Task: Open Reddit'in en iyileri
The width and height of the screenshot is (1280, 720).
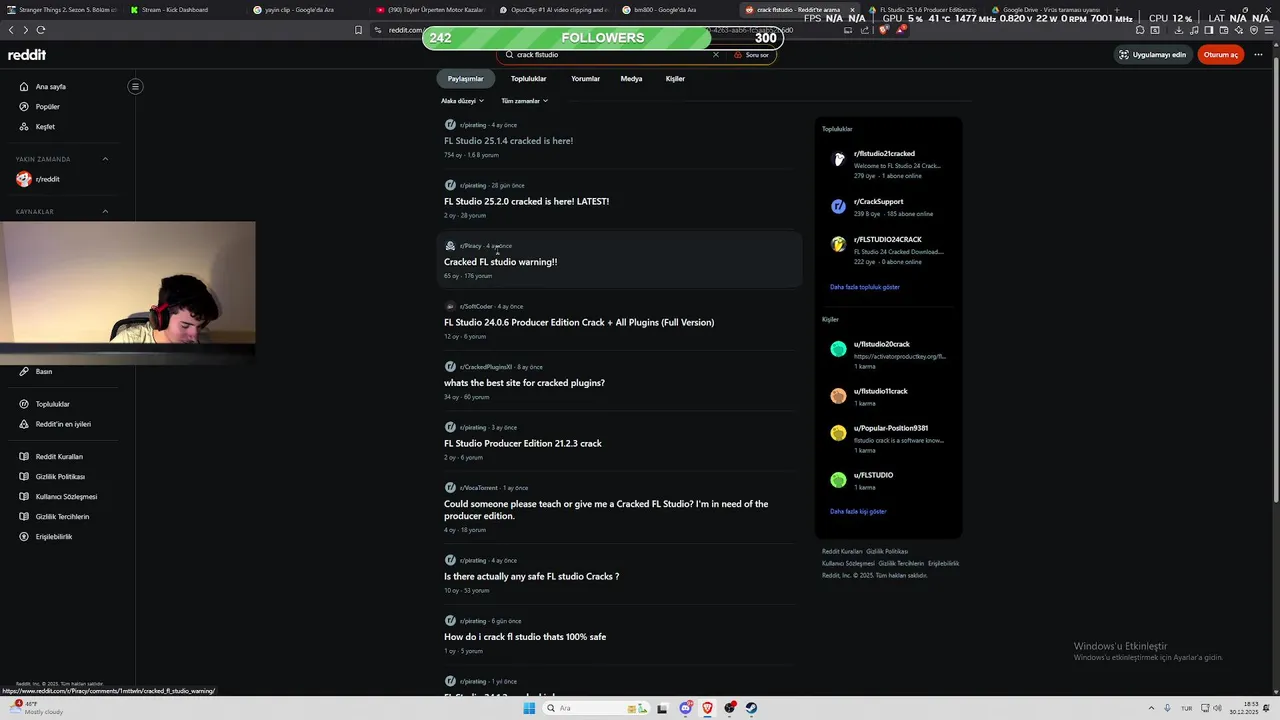Action: [x=63, y=424]
